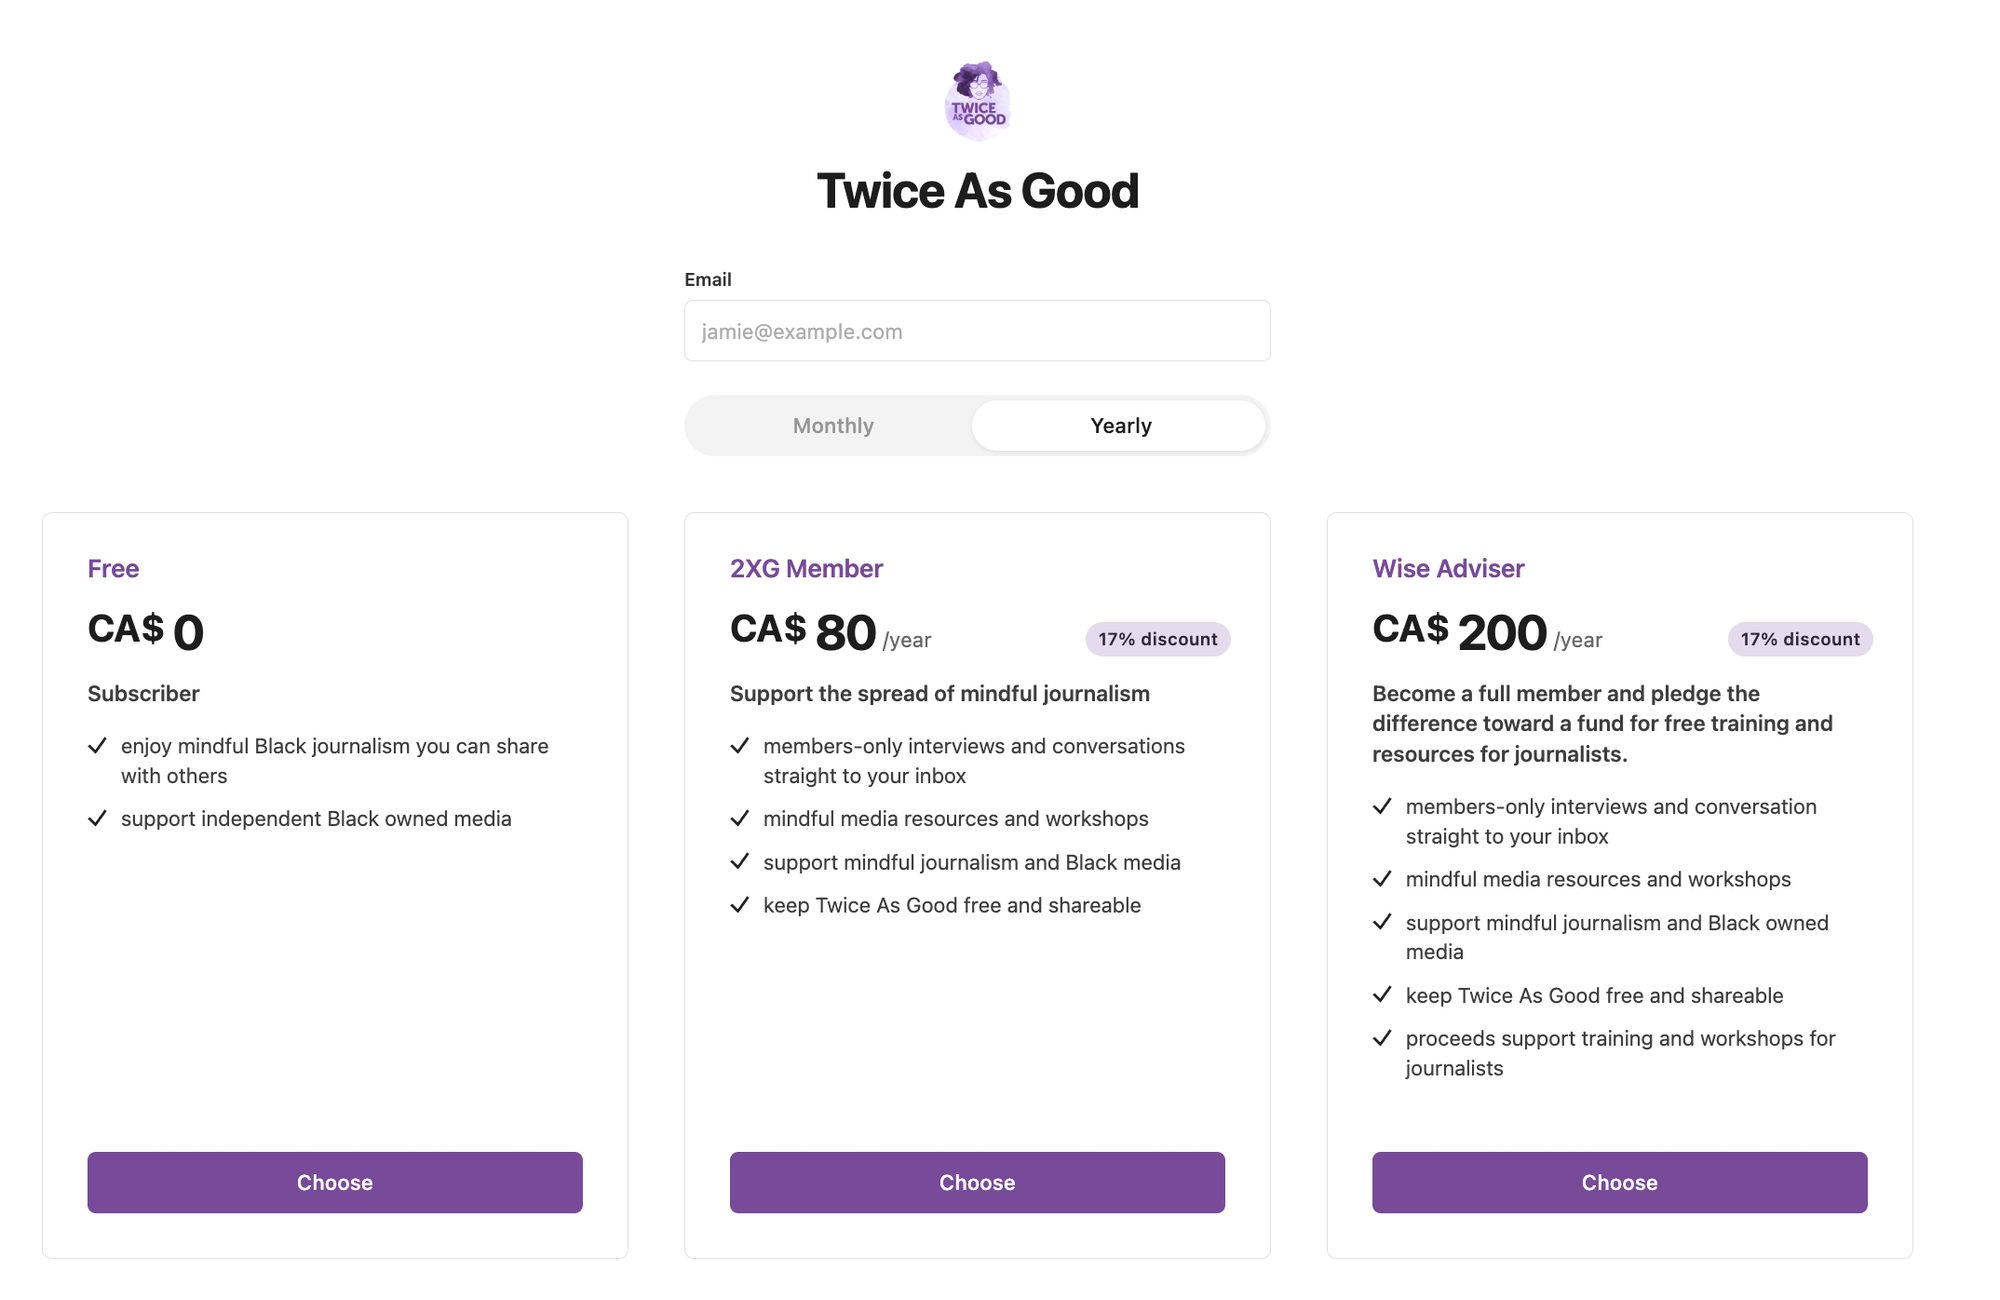The width and height of the screenshot is (2000, 1300).
Task: Click the 17% discount badge on Wise Adviser
Action: click(1800, 639)
